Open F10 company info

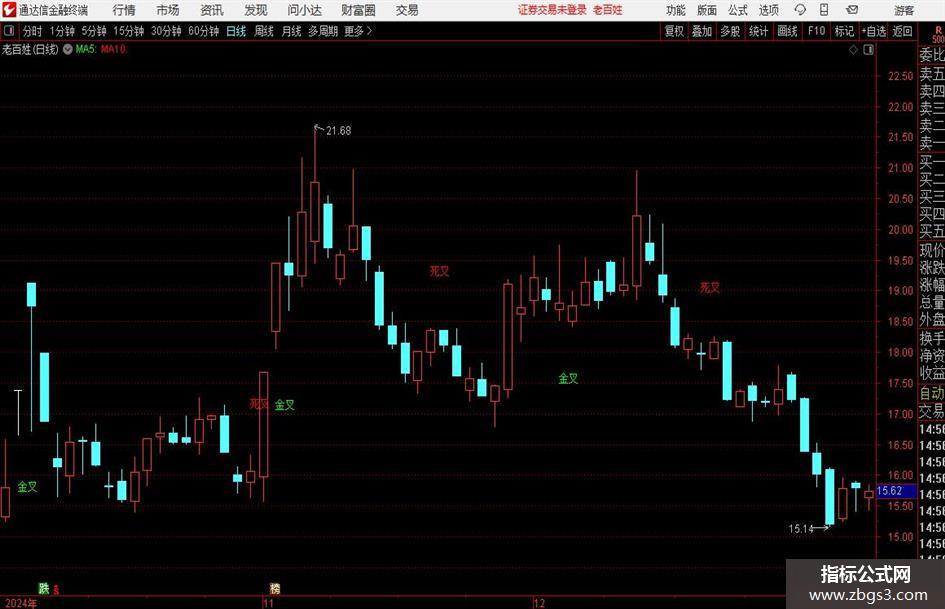click(x=816, y=31)
